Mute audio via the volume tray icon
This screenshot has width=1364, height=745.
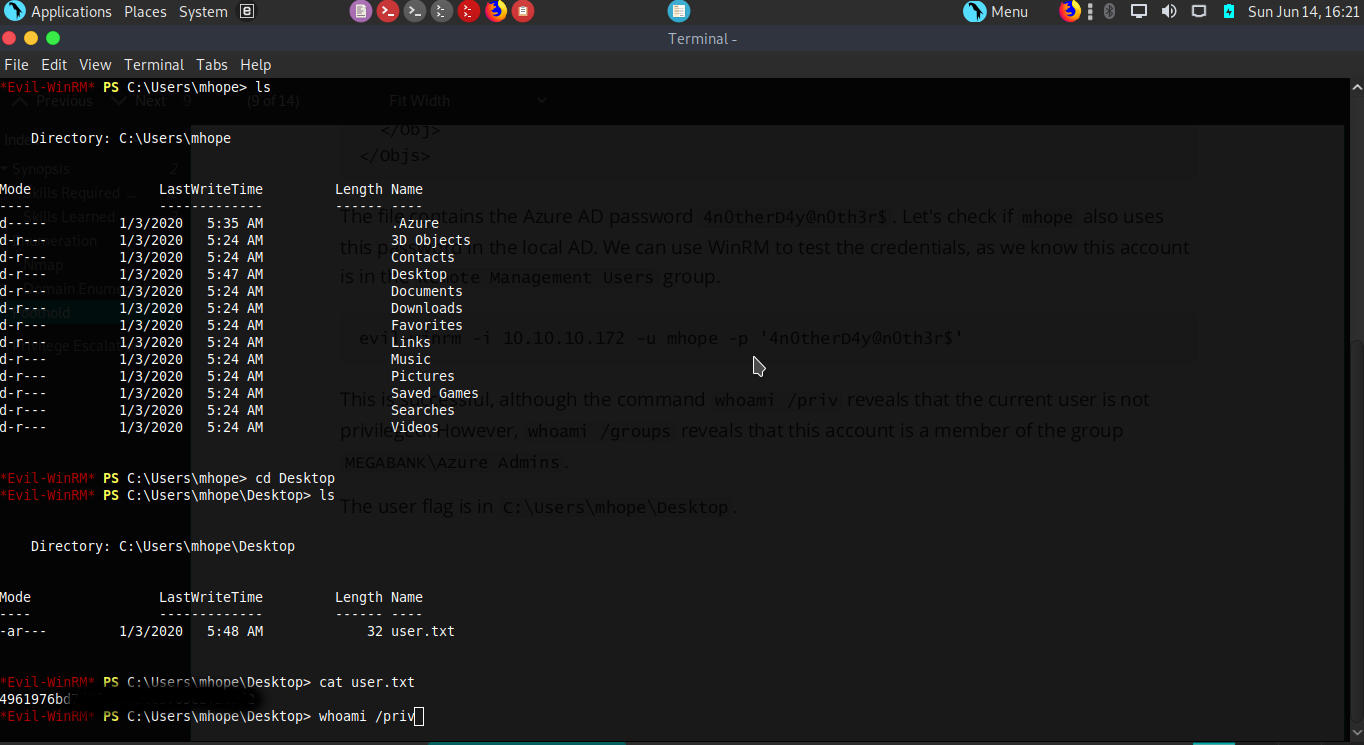coord(1168,11)
